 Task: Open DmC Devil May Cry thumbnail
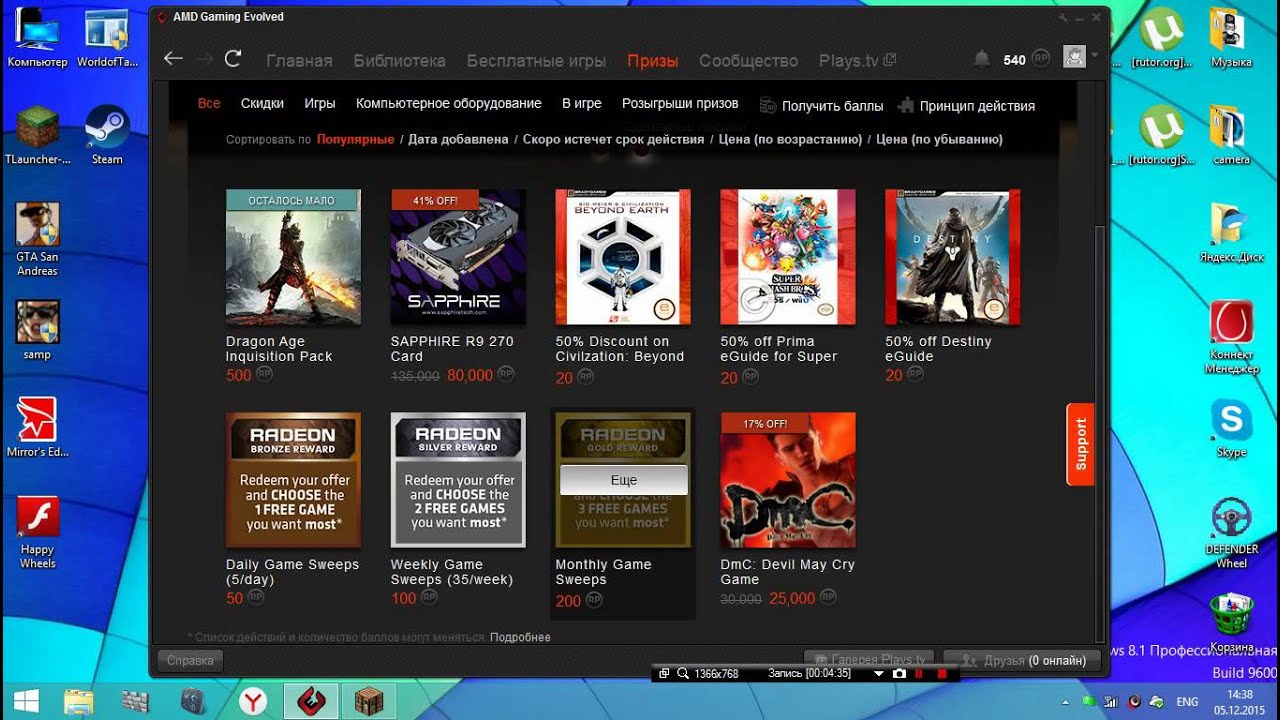click(788, 480)
